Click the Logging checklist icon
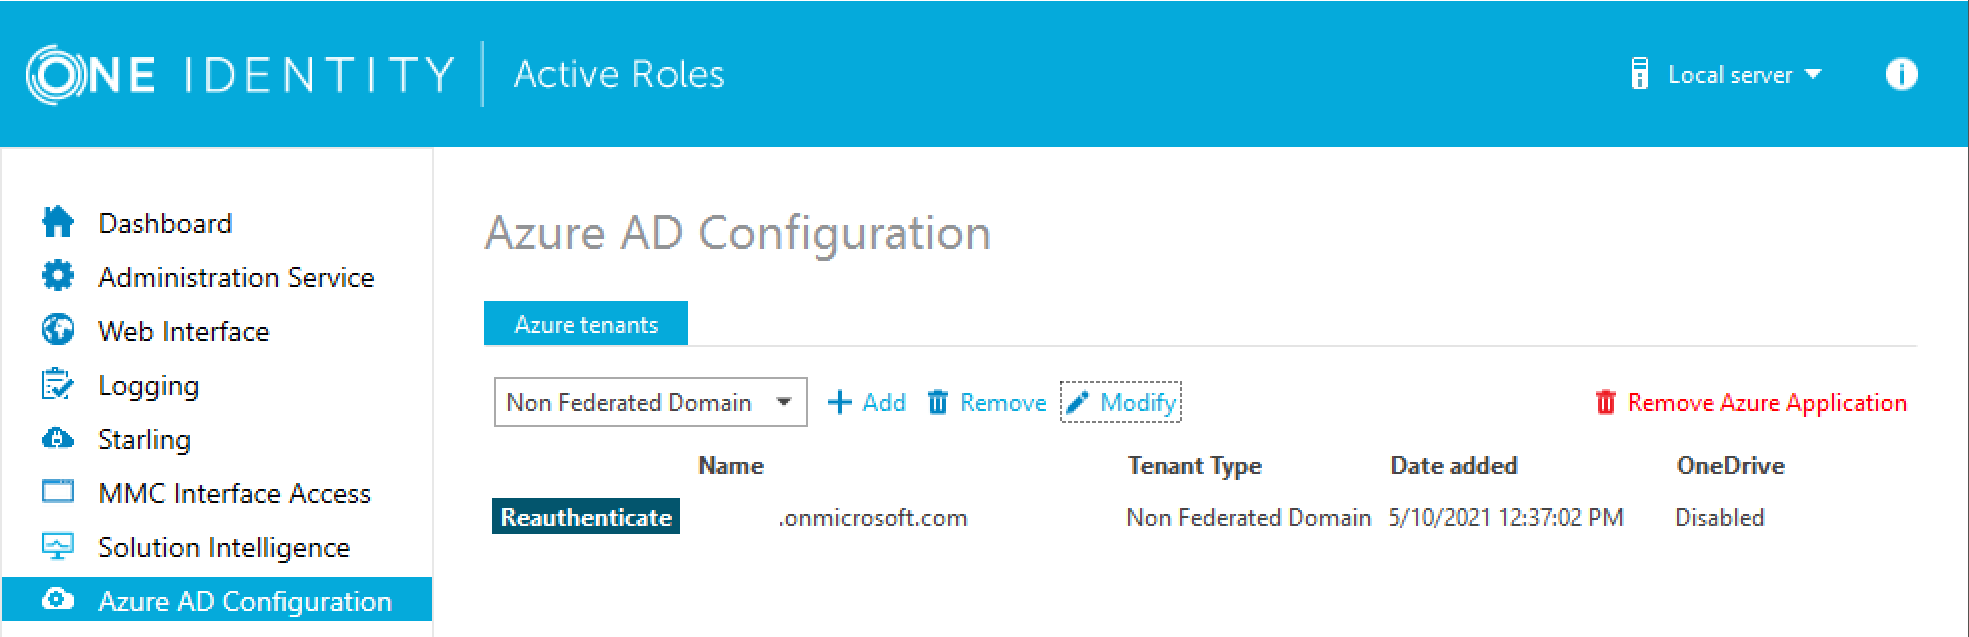Viewport: 1969px width, 637px height. pos(58,384)
